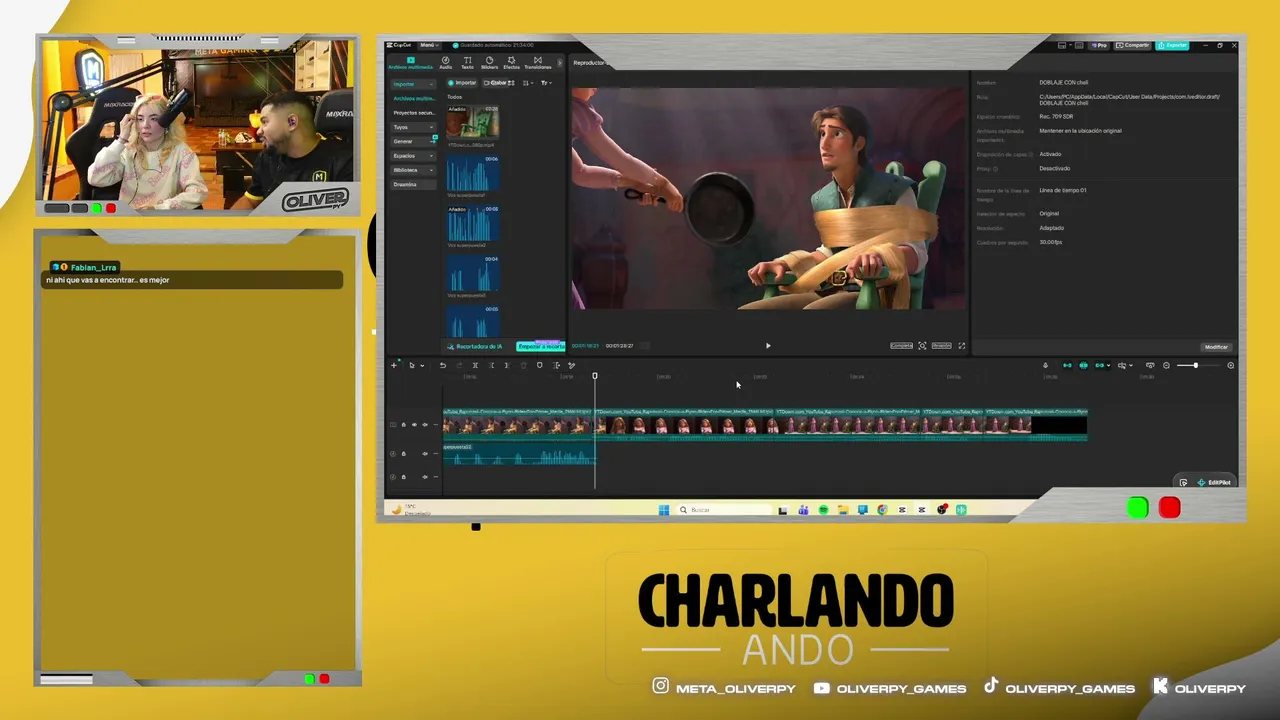Select Archivos multimedia in the sidebar
The width and height of the screenshot is (1280, 720).
(413, 98)
